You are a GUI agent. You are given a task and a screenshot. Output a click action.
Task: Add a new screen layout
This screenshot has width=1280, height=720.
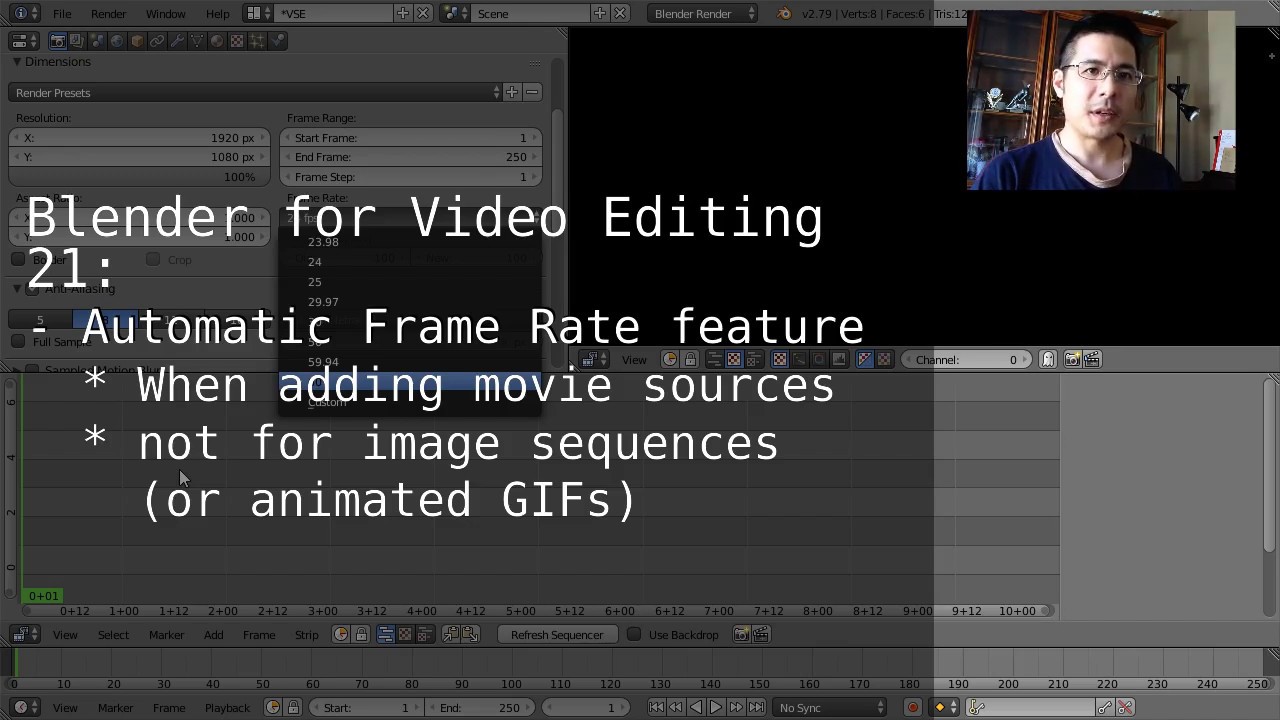click(402, 13)
